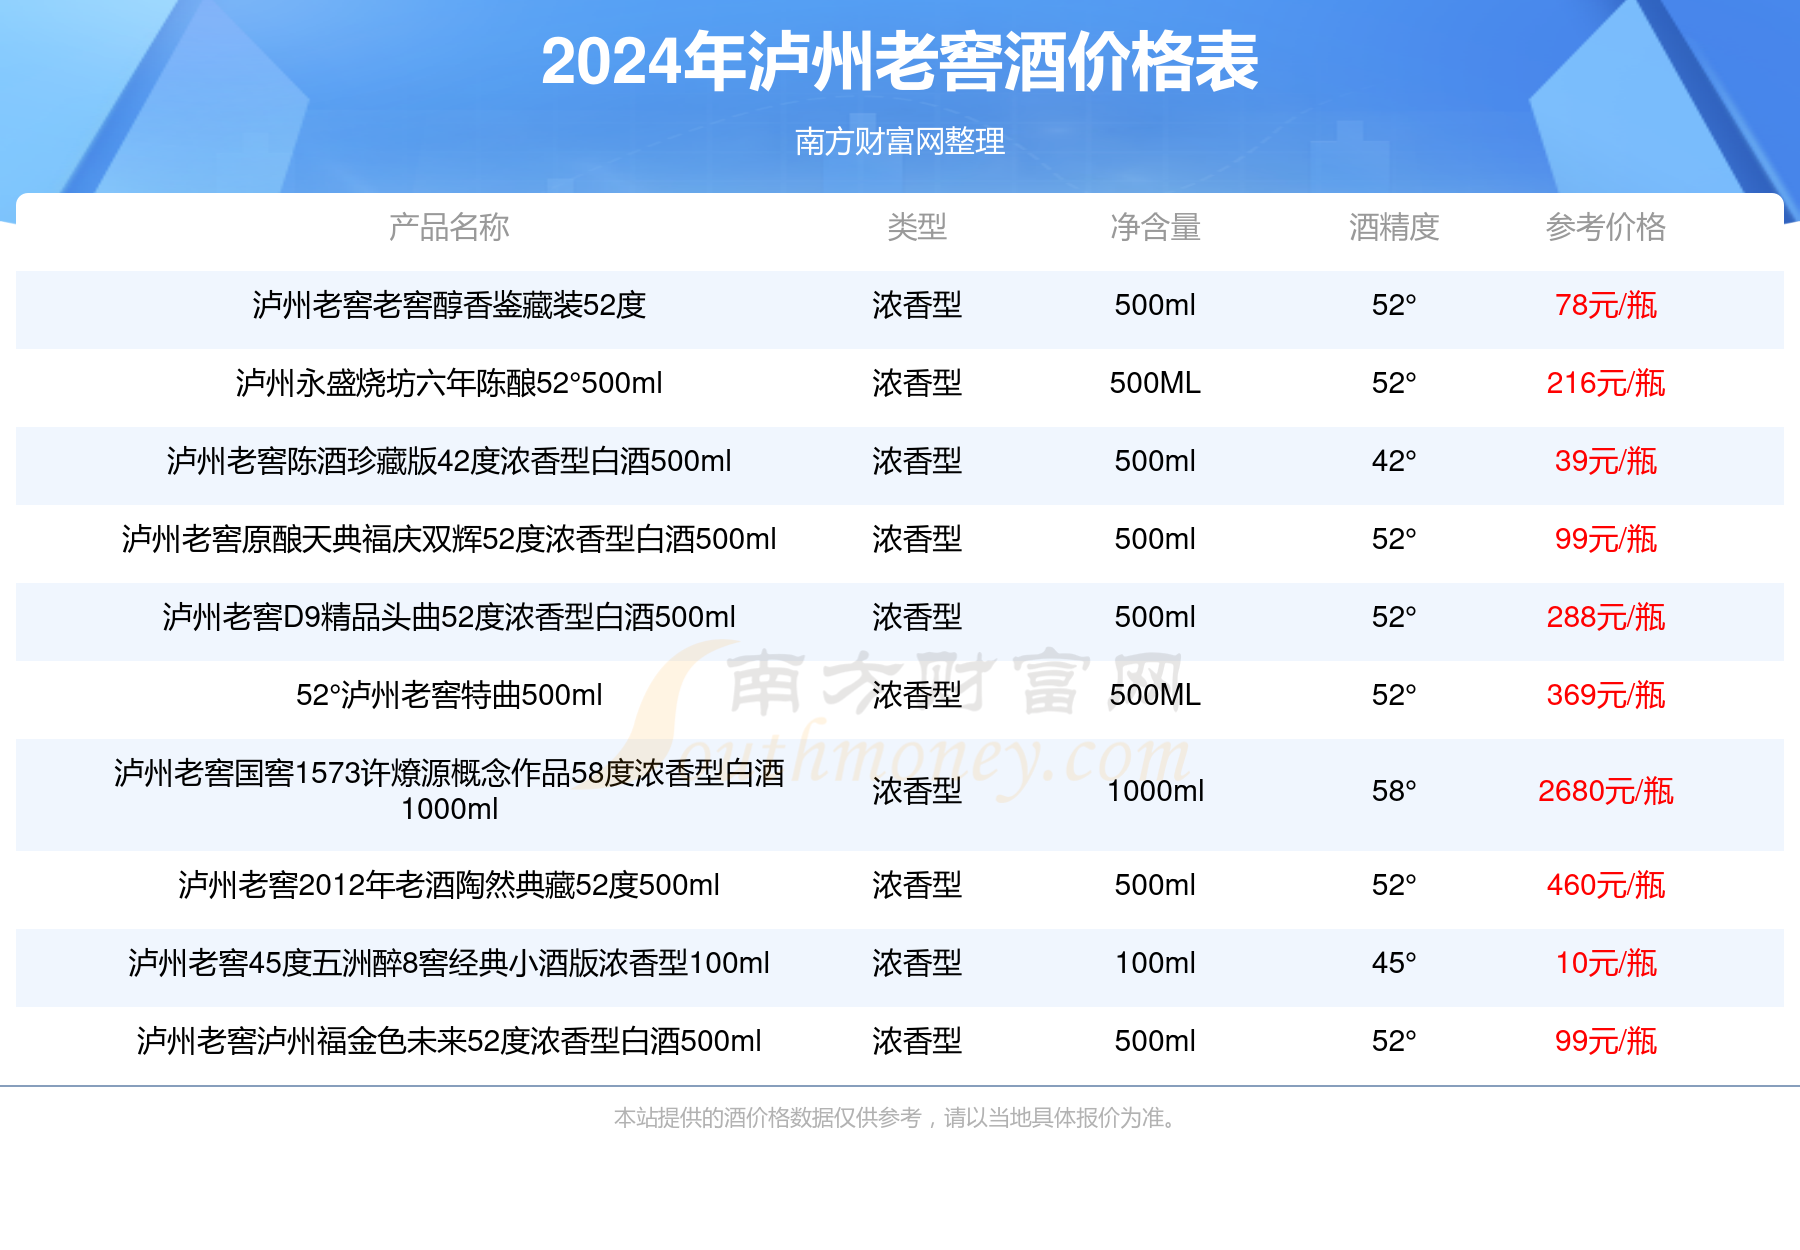The width and height of the screenshot is (1800, 1250).
Task: Select product 52°泸州老窖特曲500ml
Action: pyautogui.click(x=449, y=695)
